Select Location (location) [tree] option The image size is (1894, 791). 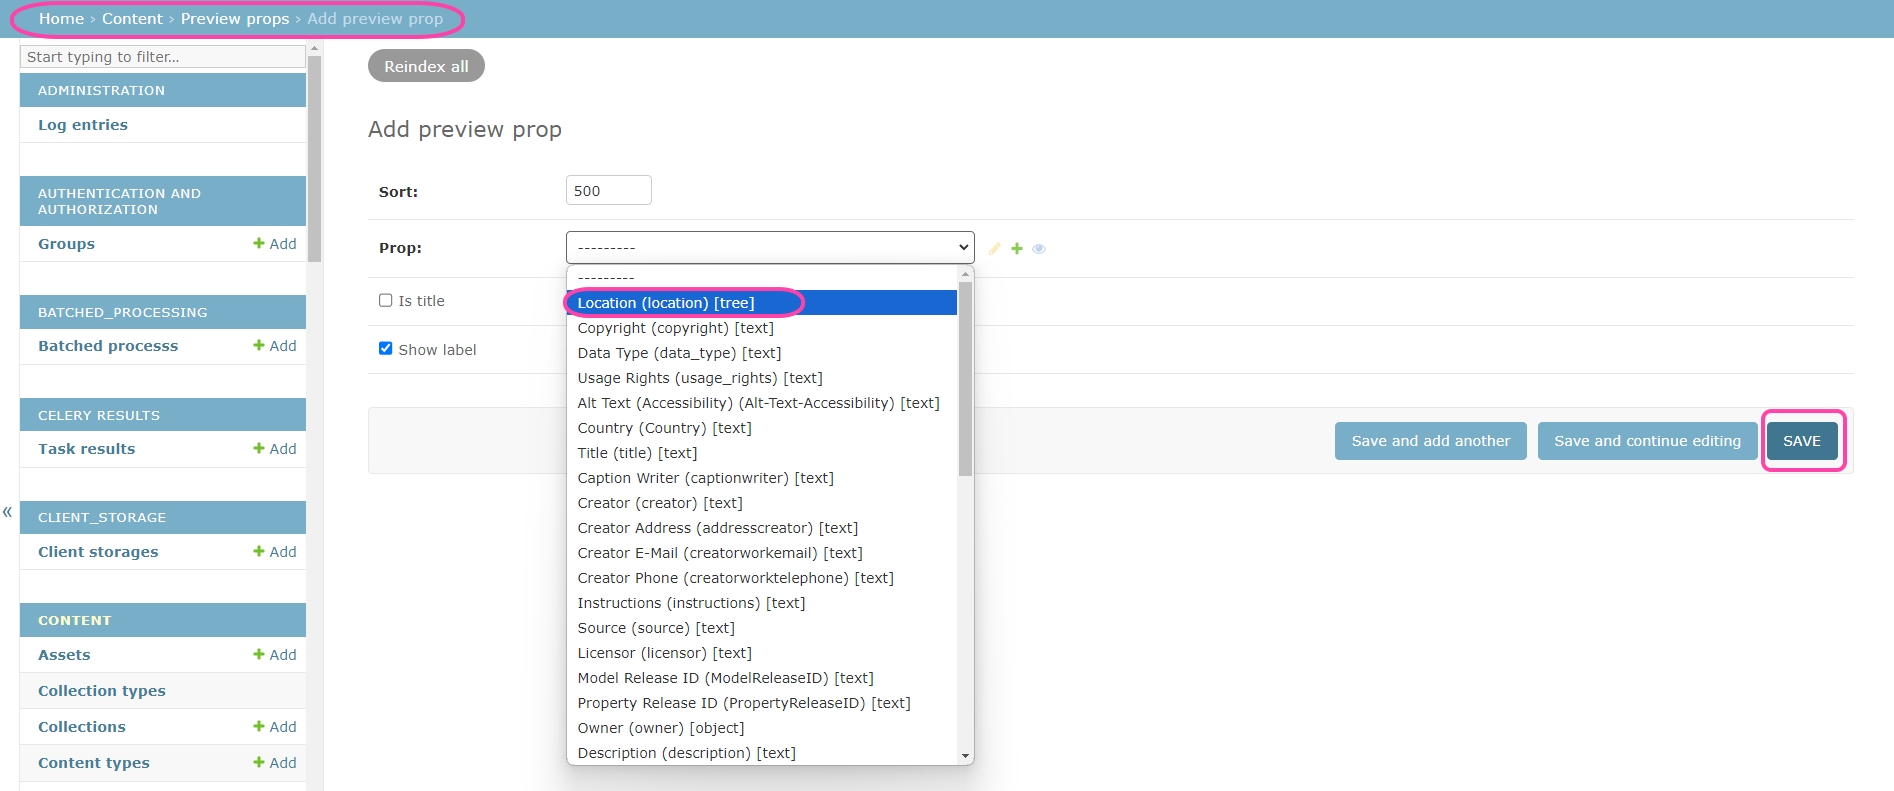point(762,303)
